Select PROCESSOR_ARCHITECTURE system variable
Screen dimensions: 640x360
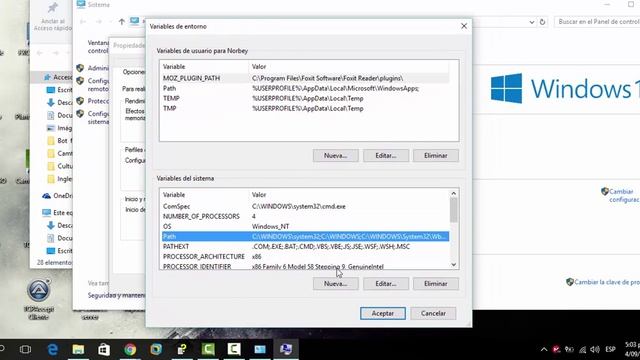click(305, 257)
